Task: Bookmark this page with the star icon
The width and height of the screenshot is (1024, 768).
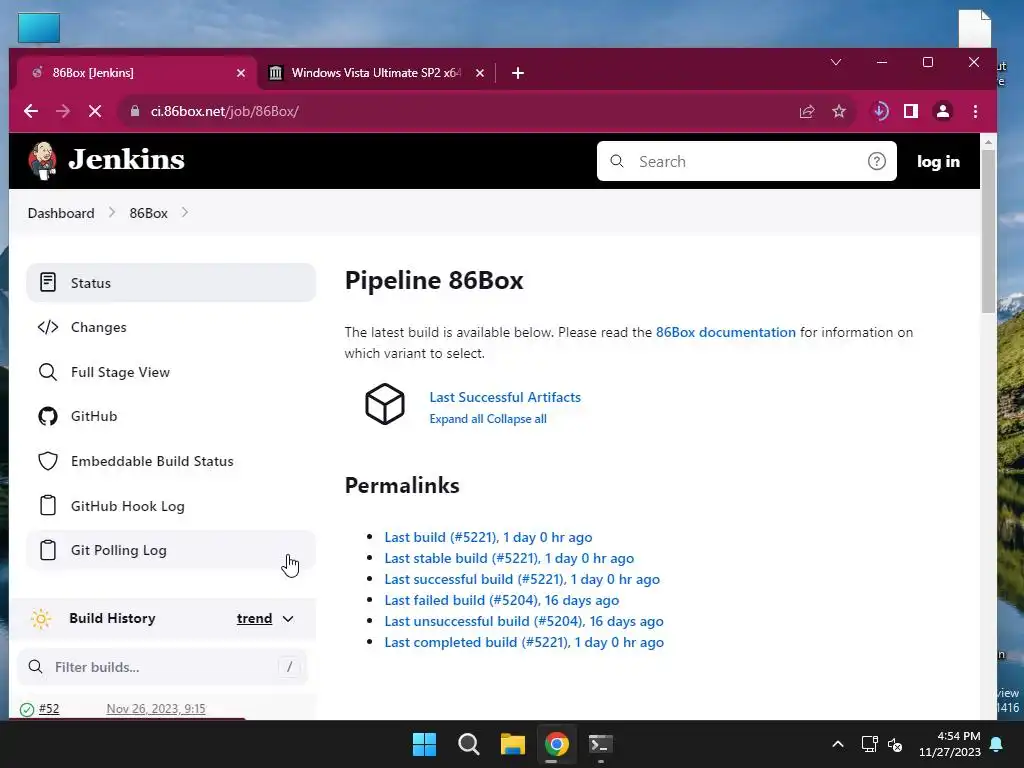Action: click(x=839, y=111)
